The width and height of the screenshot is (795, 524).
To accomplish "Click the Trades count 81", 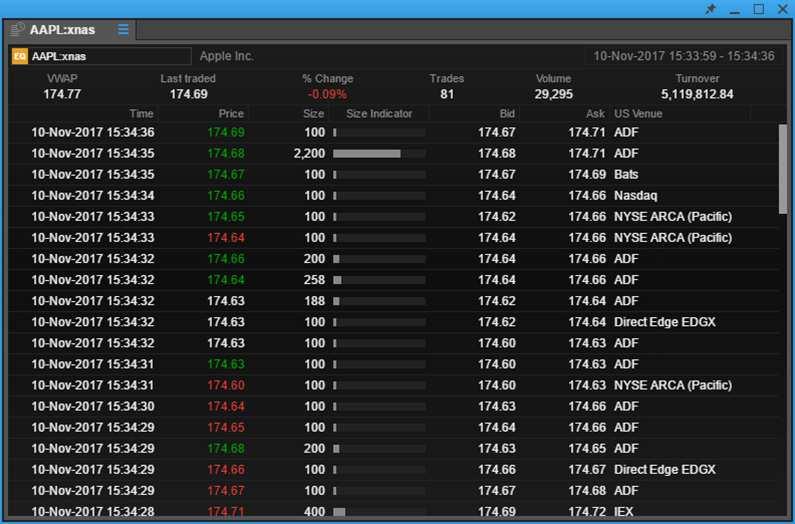I will [447, 94].
